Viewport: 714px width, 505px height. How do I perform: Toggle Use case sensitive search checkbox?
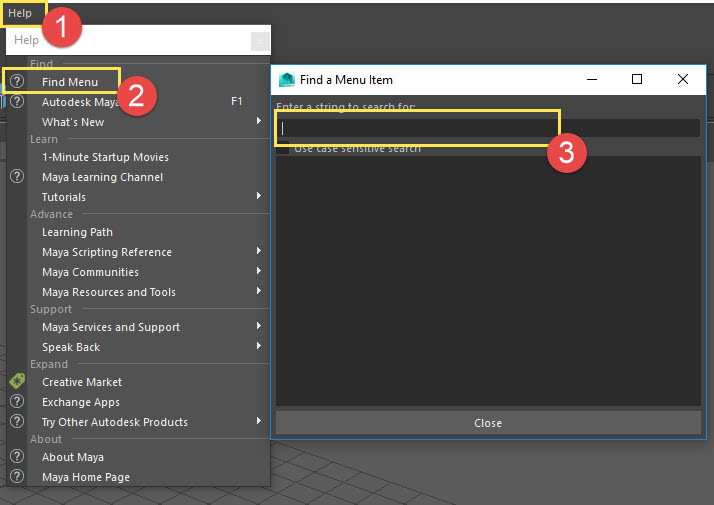283,148
